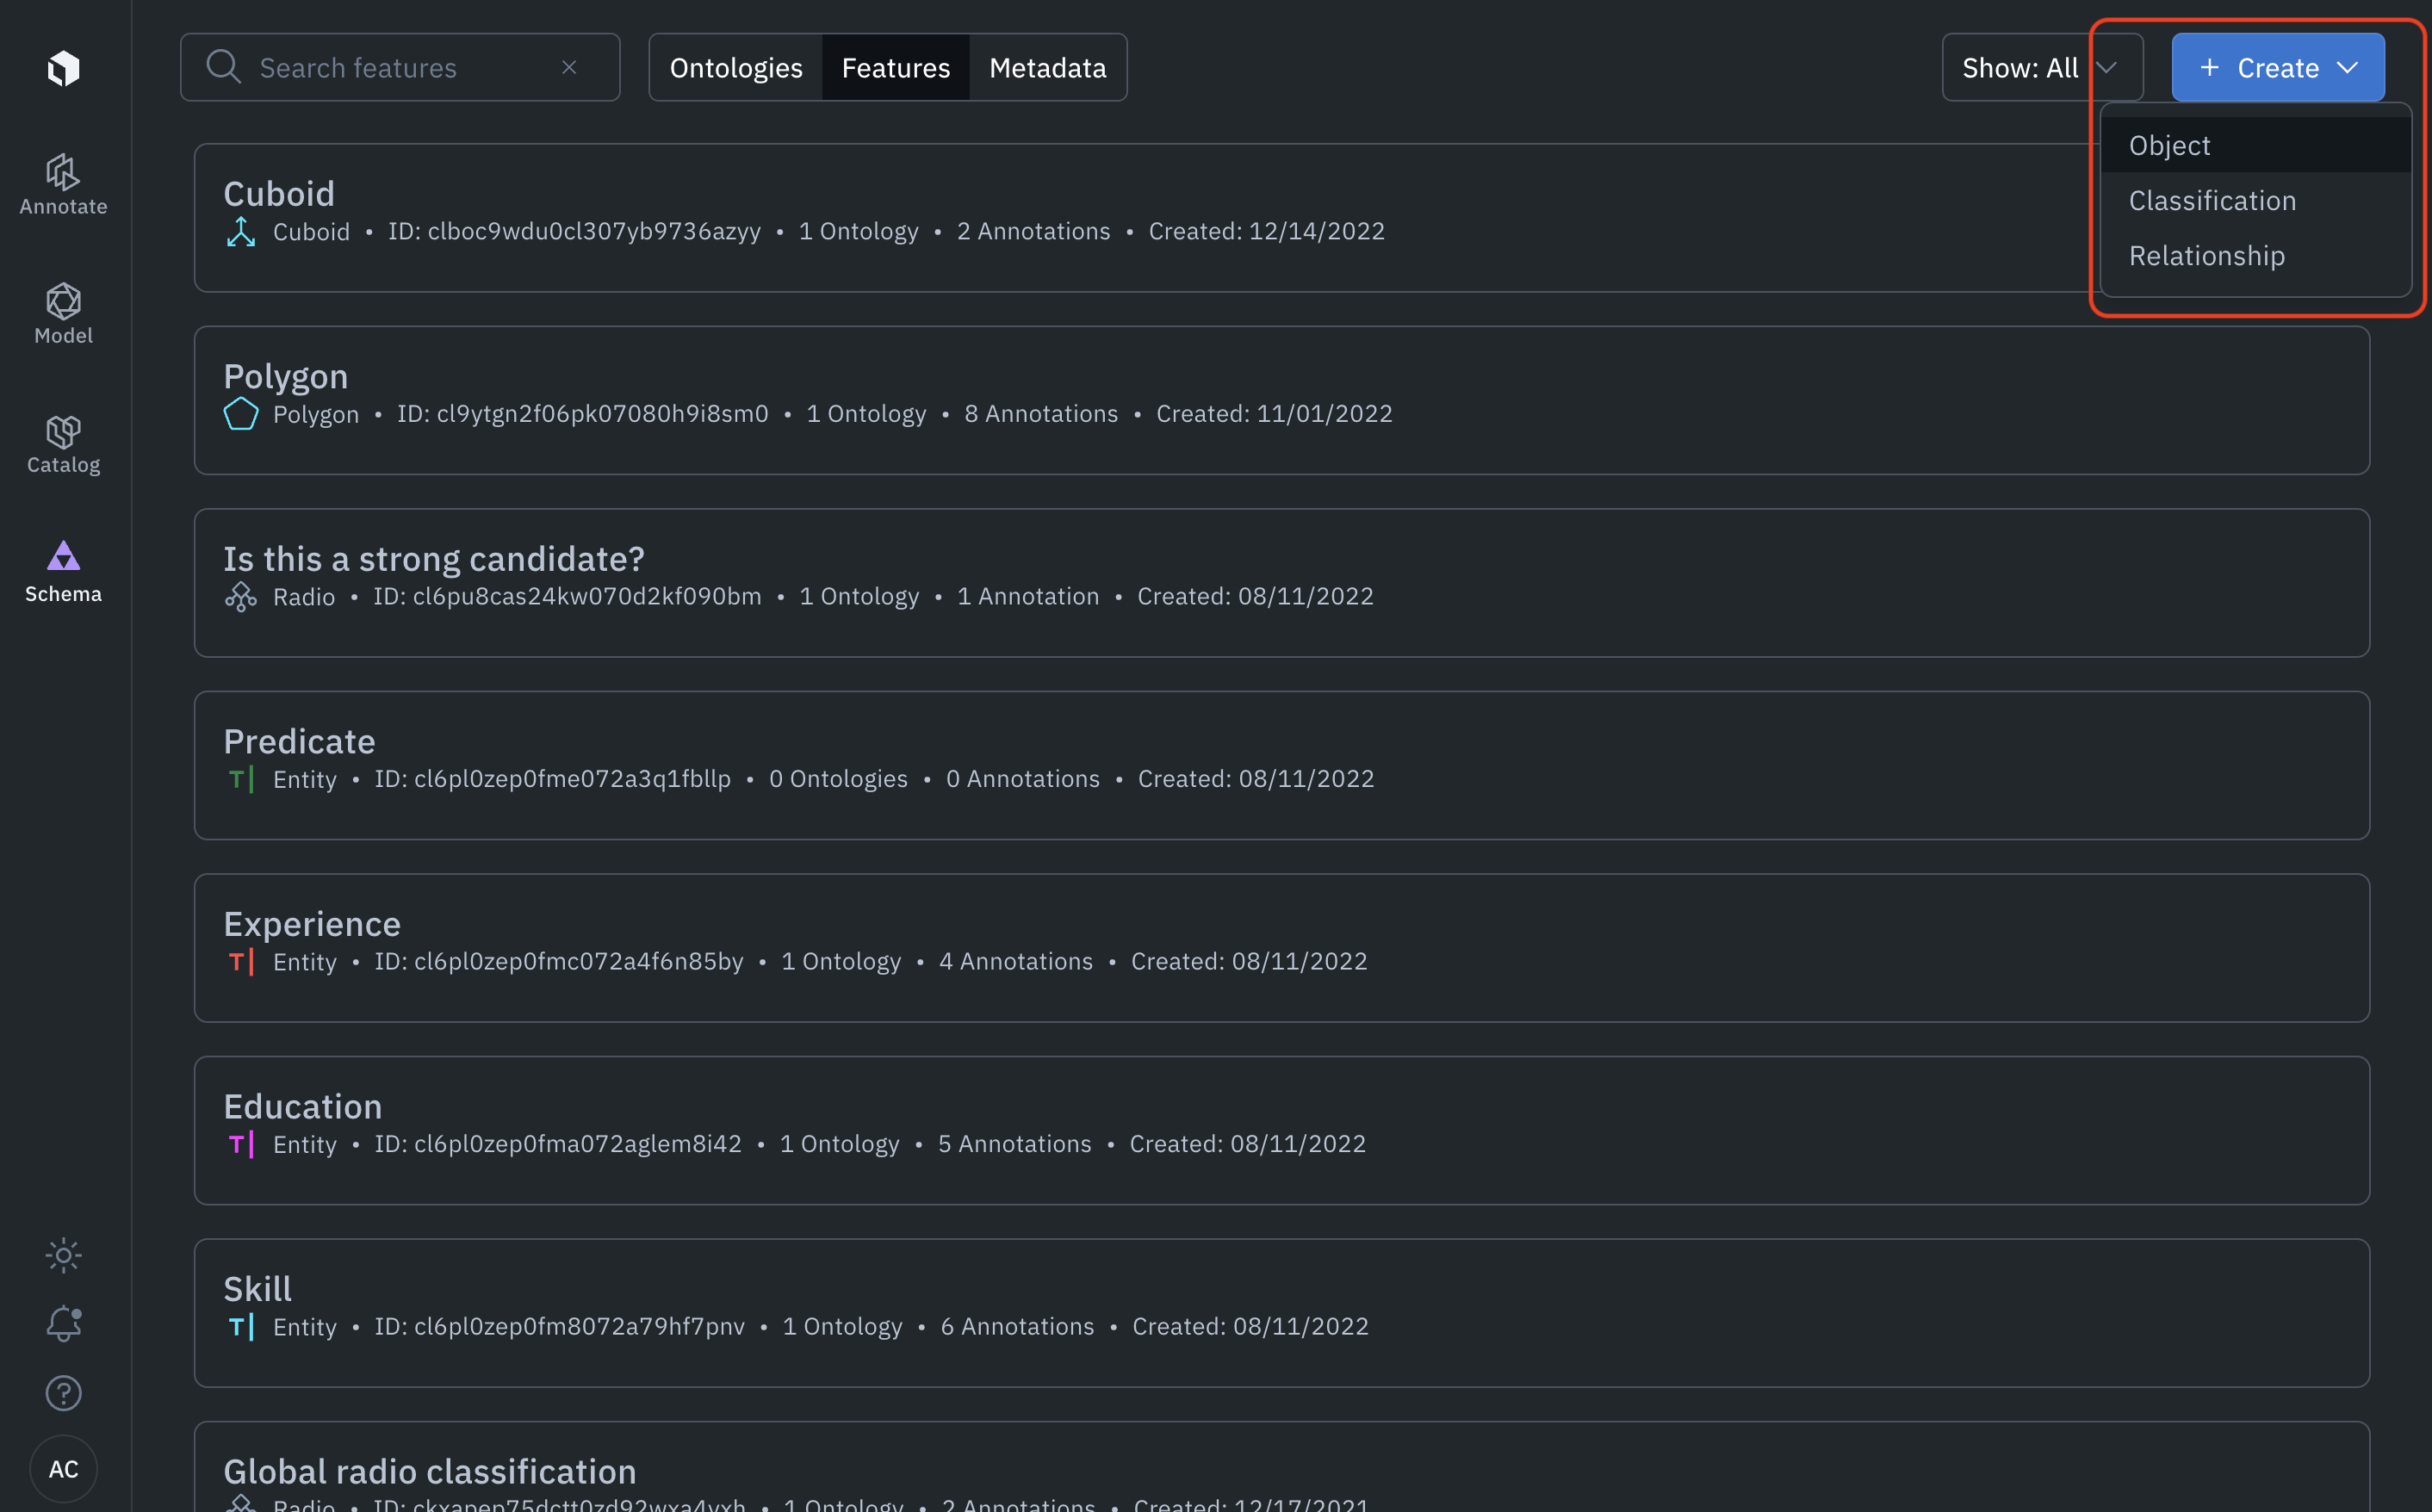2432x1512 pixels.
Task: Click the Create dropdown button
Action: pos(2277,67)
